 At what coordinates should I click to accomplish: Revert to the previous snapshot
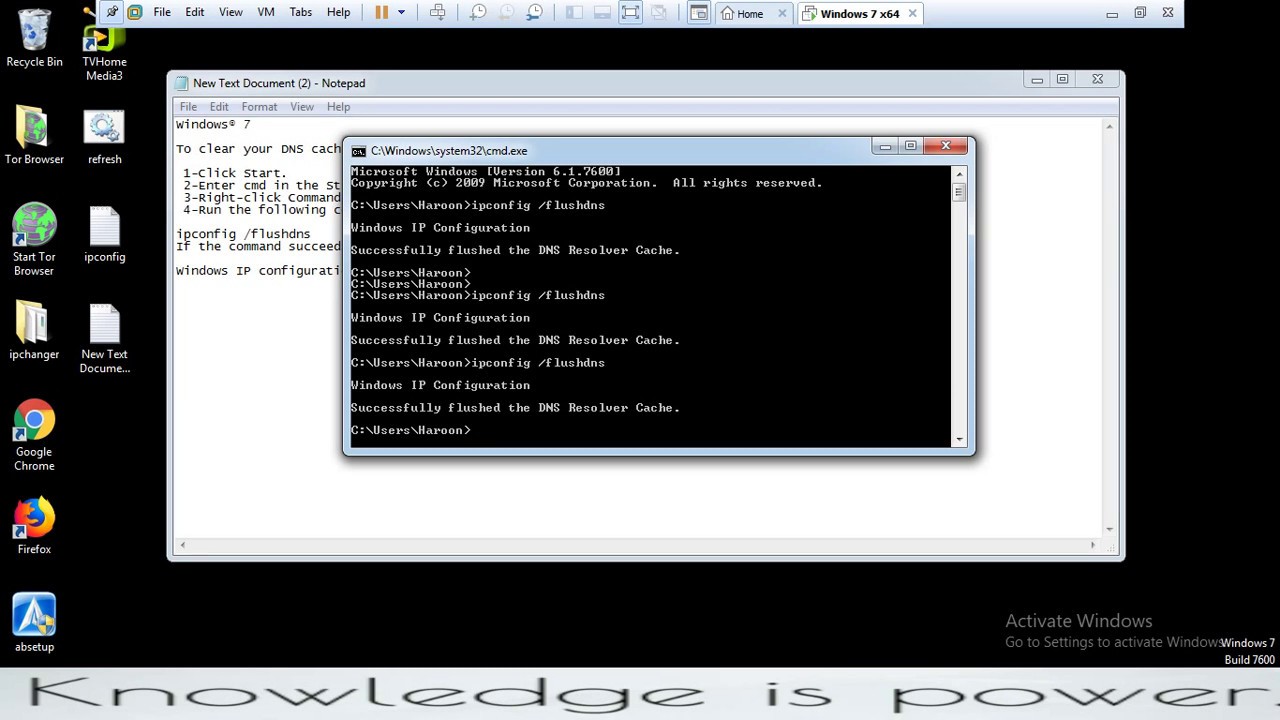pyautogui.click(x=506, y=13)
